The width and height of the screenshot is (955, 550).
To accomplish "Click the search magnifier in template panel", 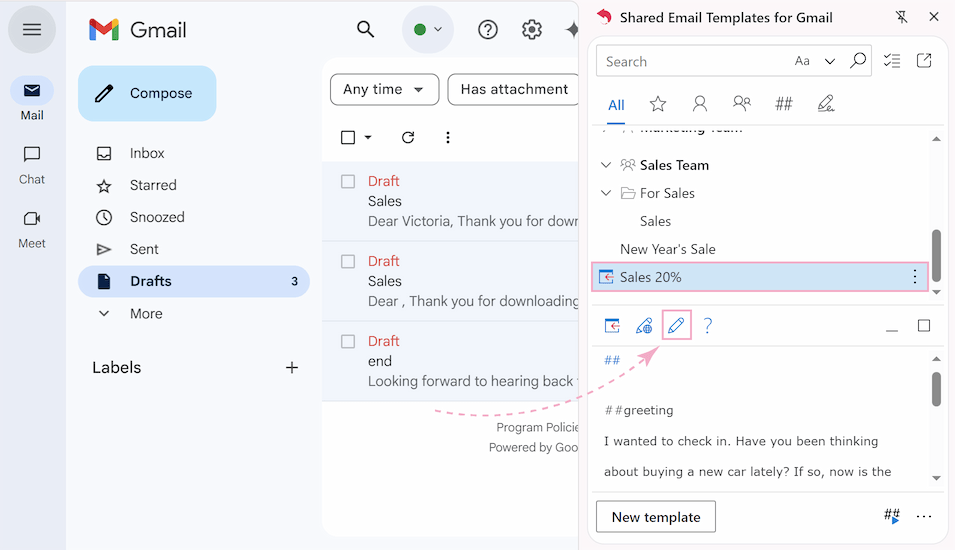I will [858, 61].
